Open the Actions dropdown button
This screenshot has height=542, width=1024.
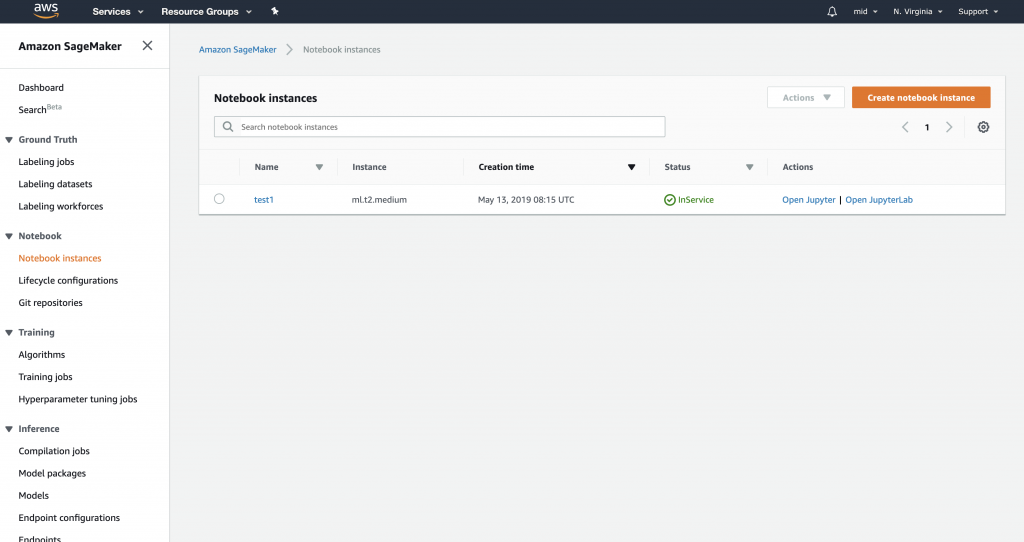tap(806, 97)
